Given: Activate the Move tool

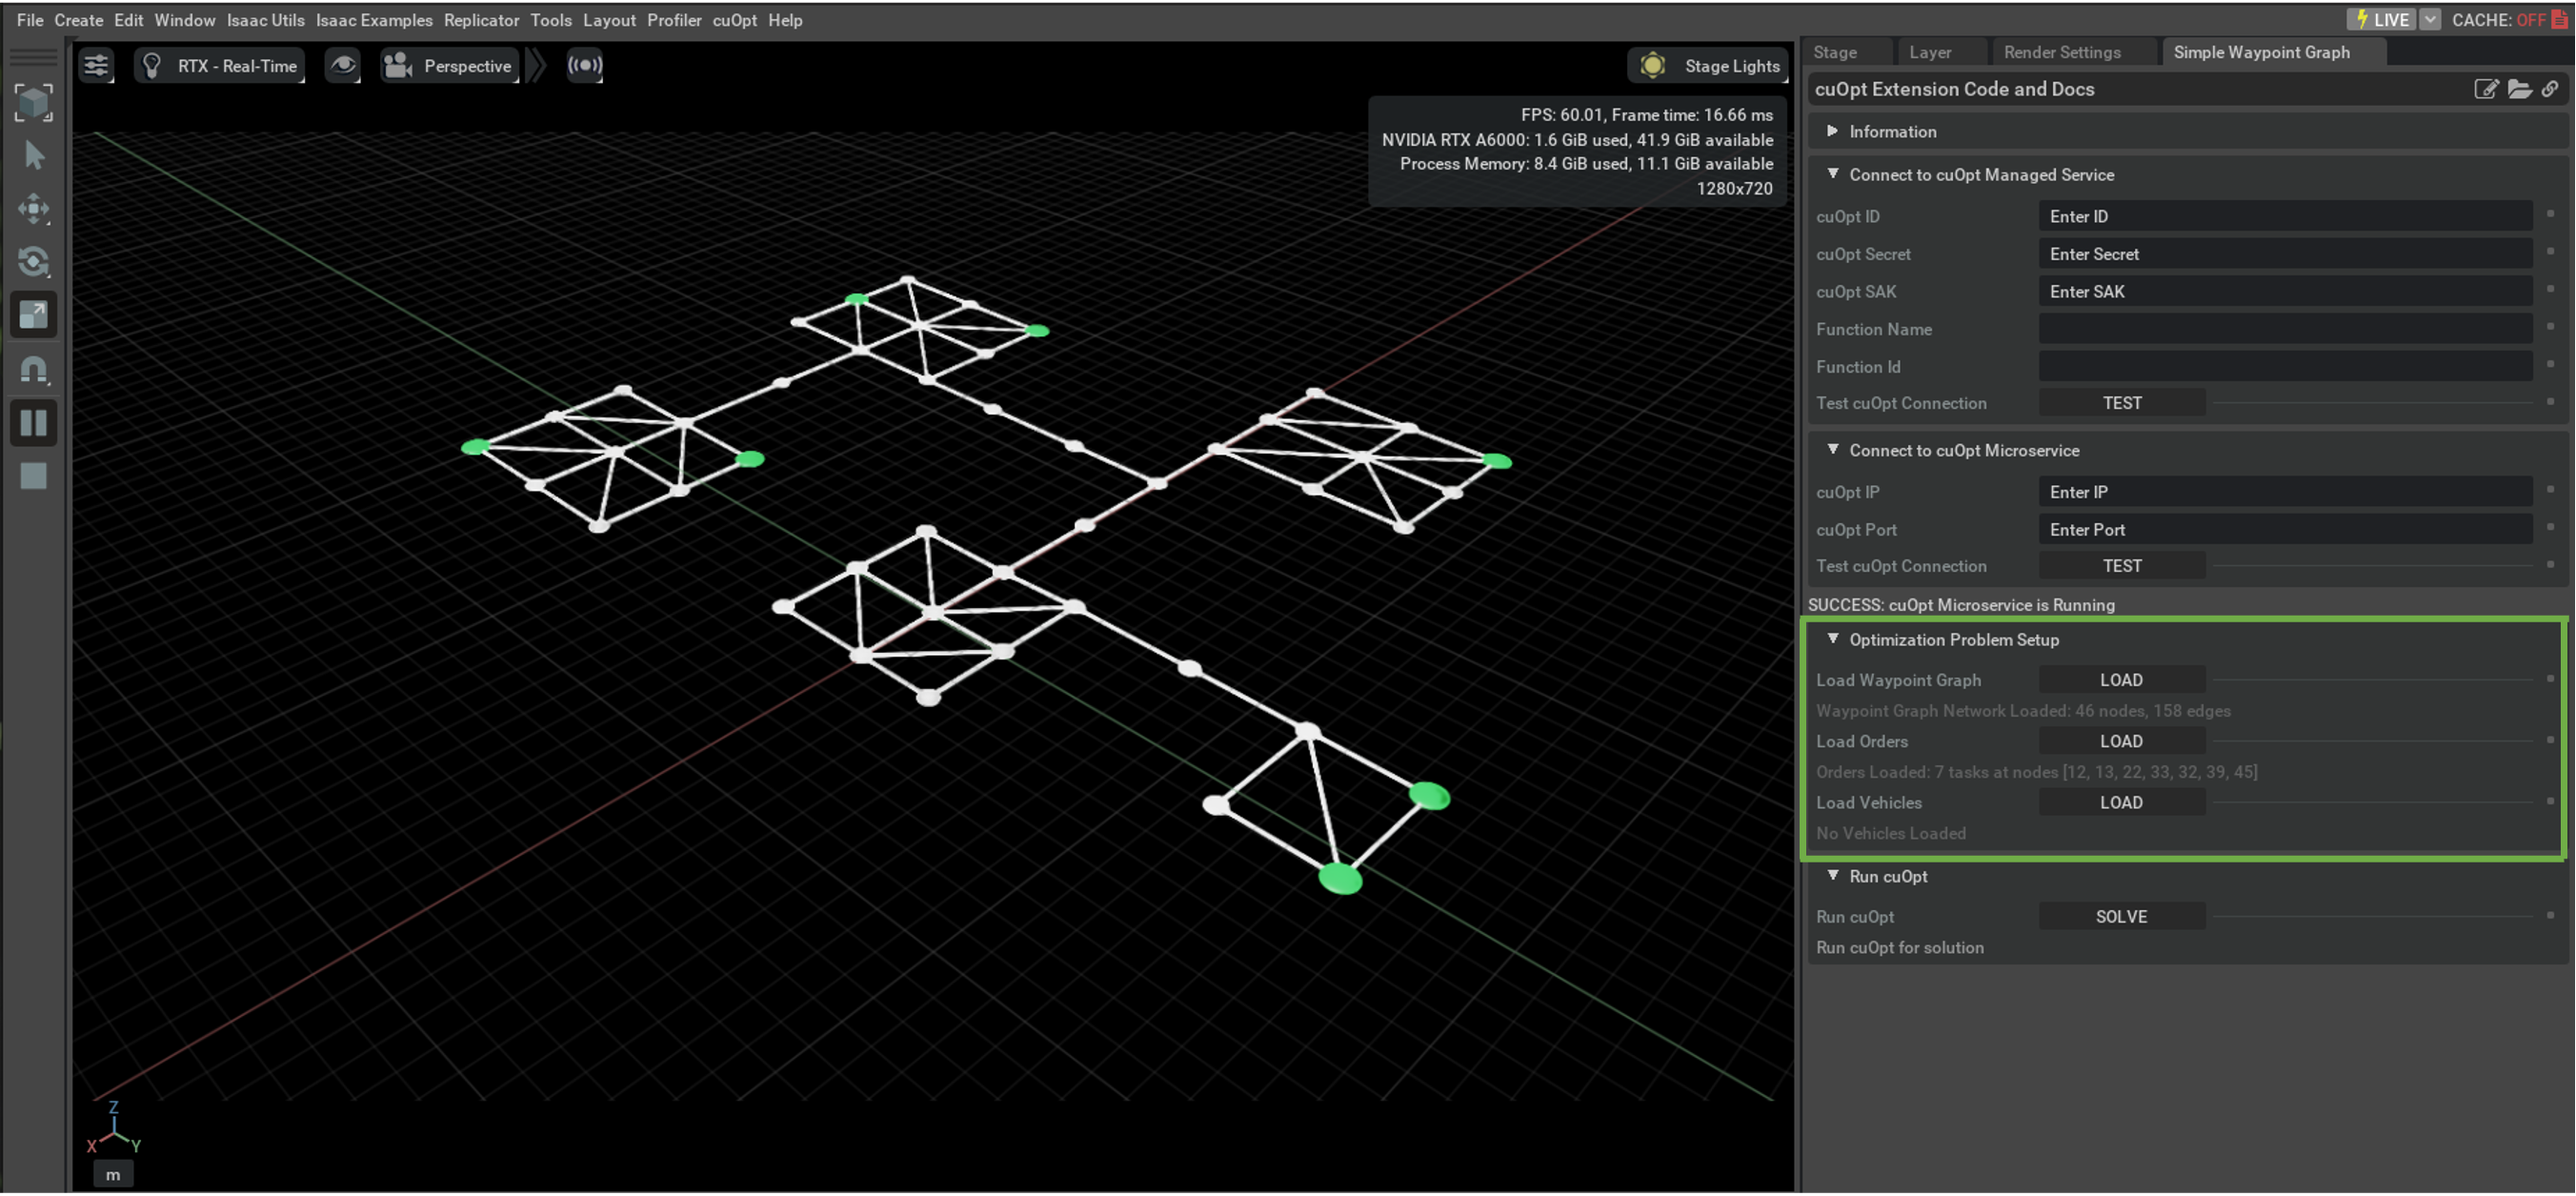Looking at the screenshot, I should click(34, 209).
